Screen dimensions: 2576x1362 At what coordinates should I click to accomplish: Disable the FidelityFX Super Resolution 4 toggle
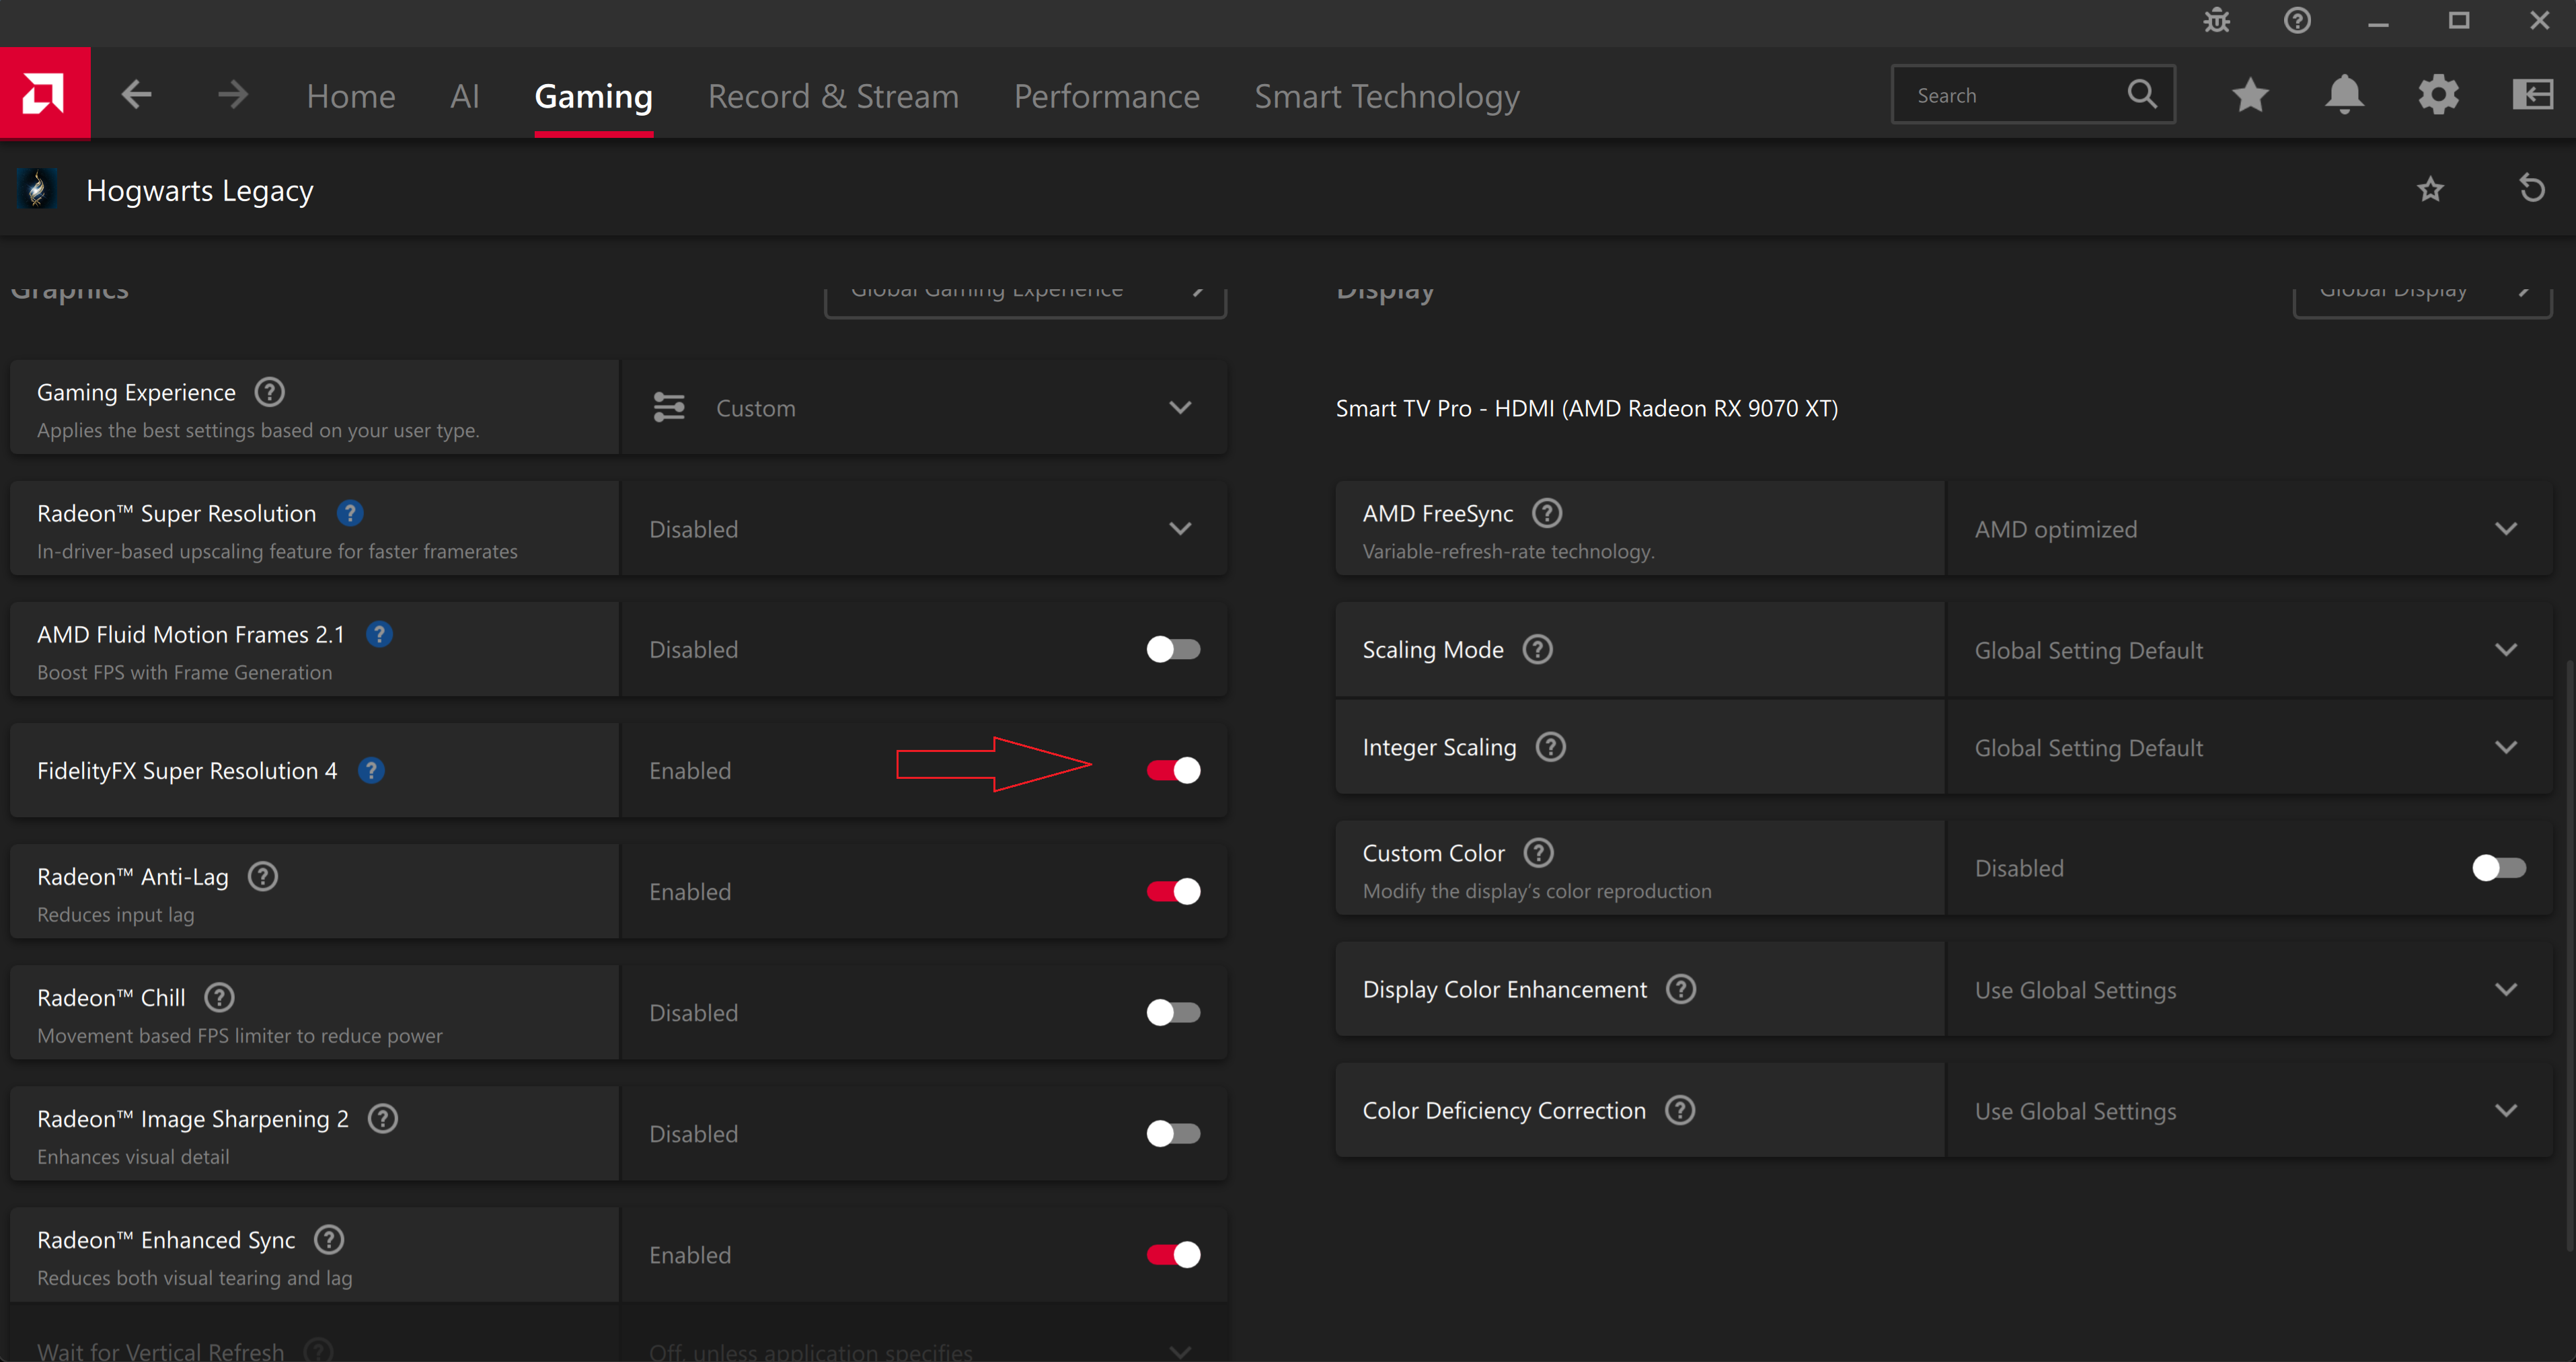click(1173, 770)
